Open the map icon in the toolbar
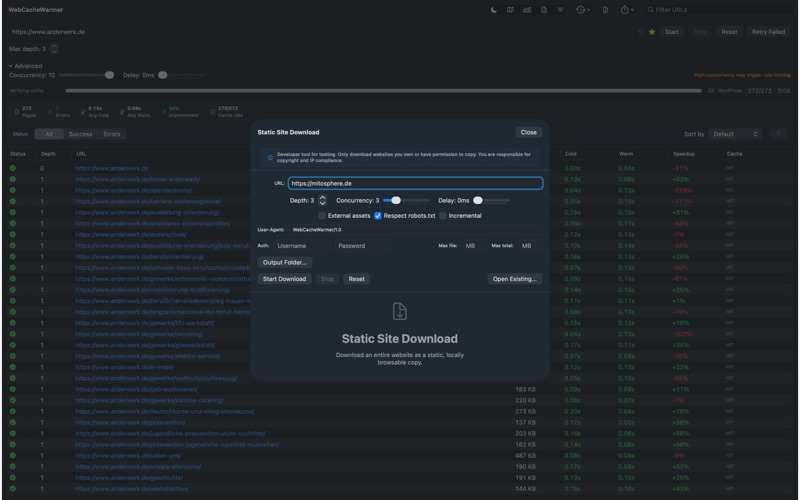Image resolution: width=800 pixels, height=500 pixels. coord(510,10)
